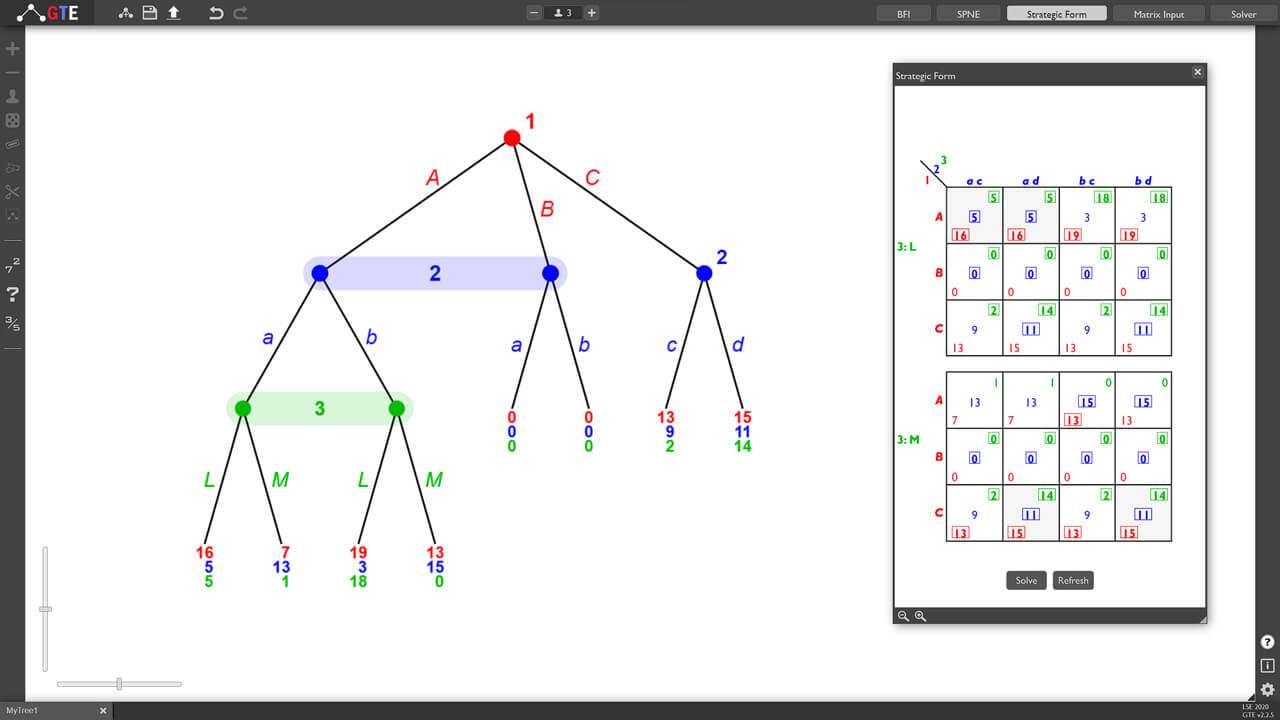
Task: Open settings gear icon
Action: pos(1267,689)
